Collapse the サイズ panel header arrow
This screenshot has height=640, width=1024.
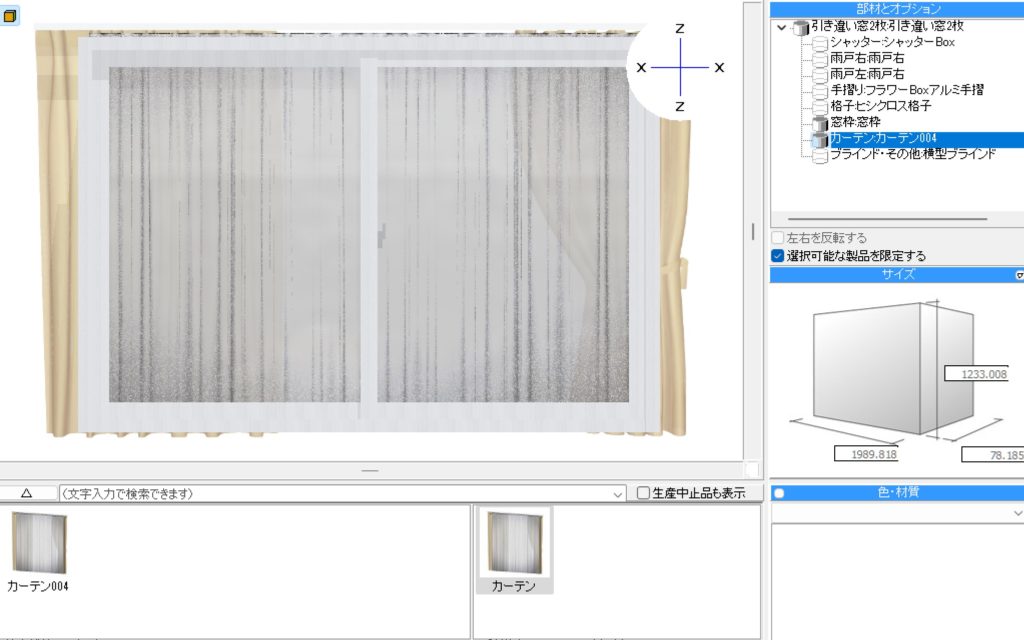point(1018,275)
